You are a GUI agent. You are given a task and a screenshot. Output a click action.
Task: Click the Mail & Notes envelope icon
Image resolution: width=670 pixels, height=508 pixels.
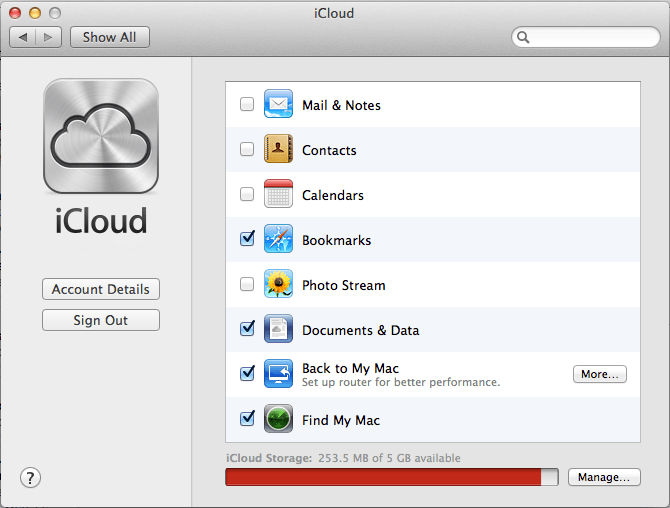coord(278,103)
